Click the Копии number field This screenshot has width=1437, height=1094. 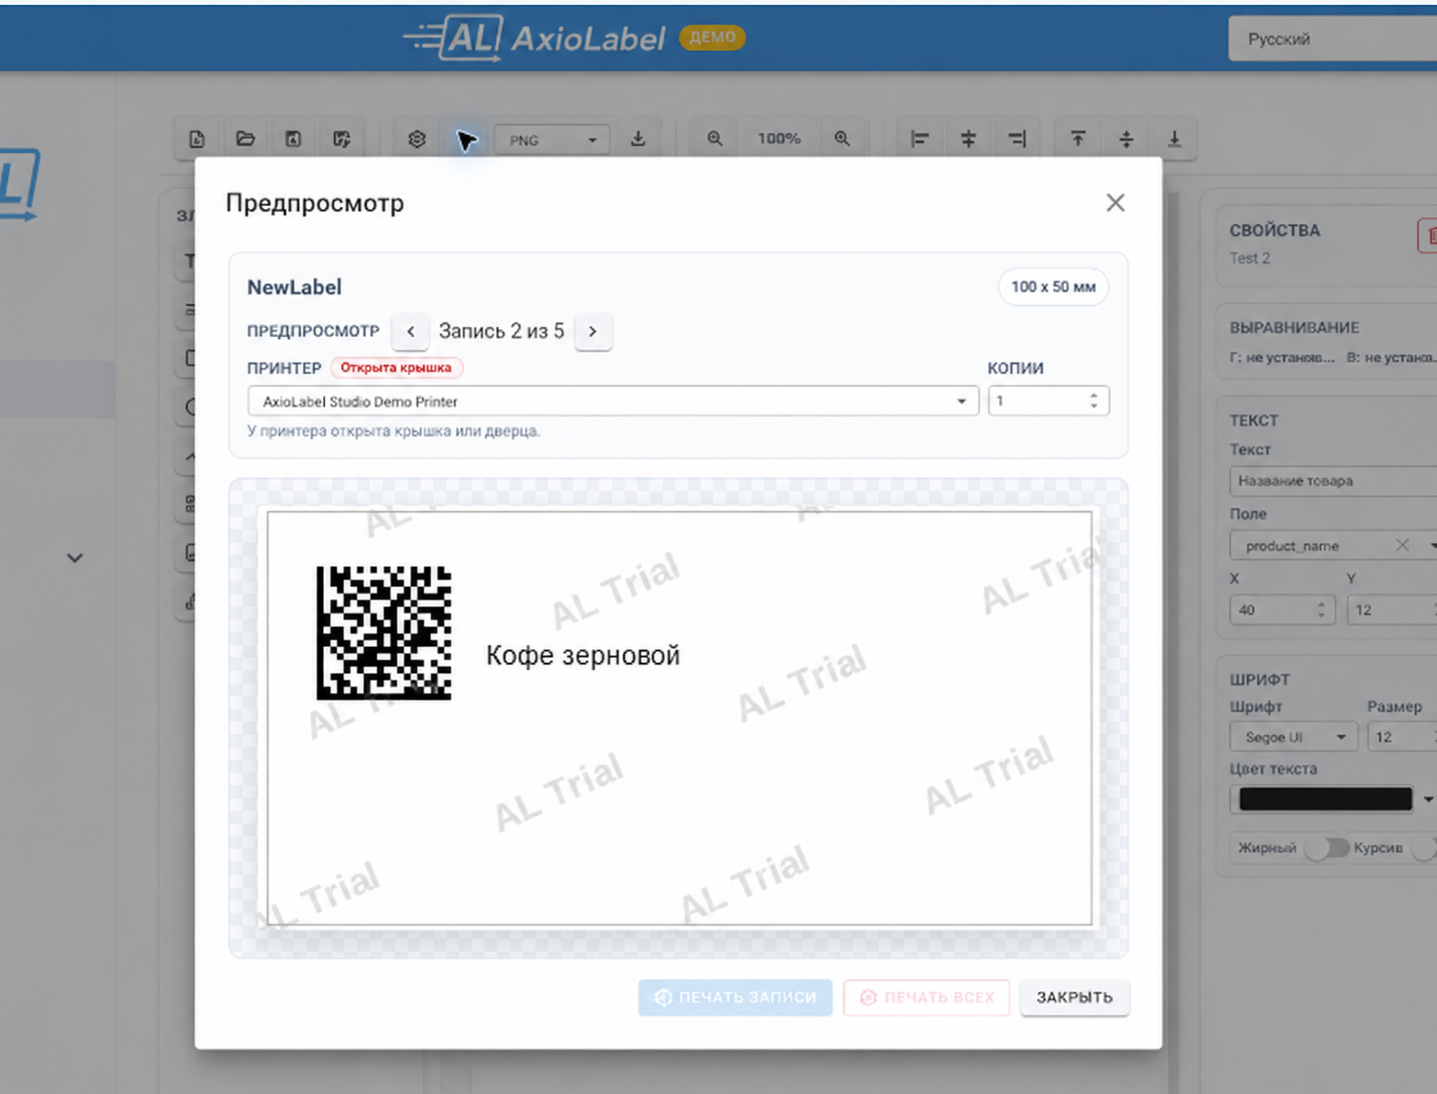click(1048, 401)
